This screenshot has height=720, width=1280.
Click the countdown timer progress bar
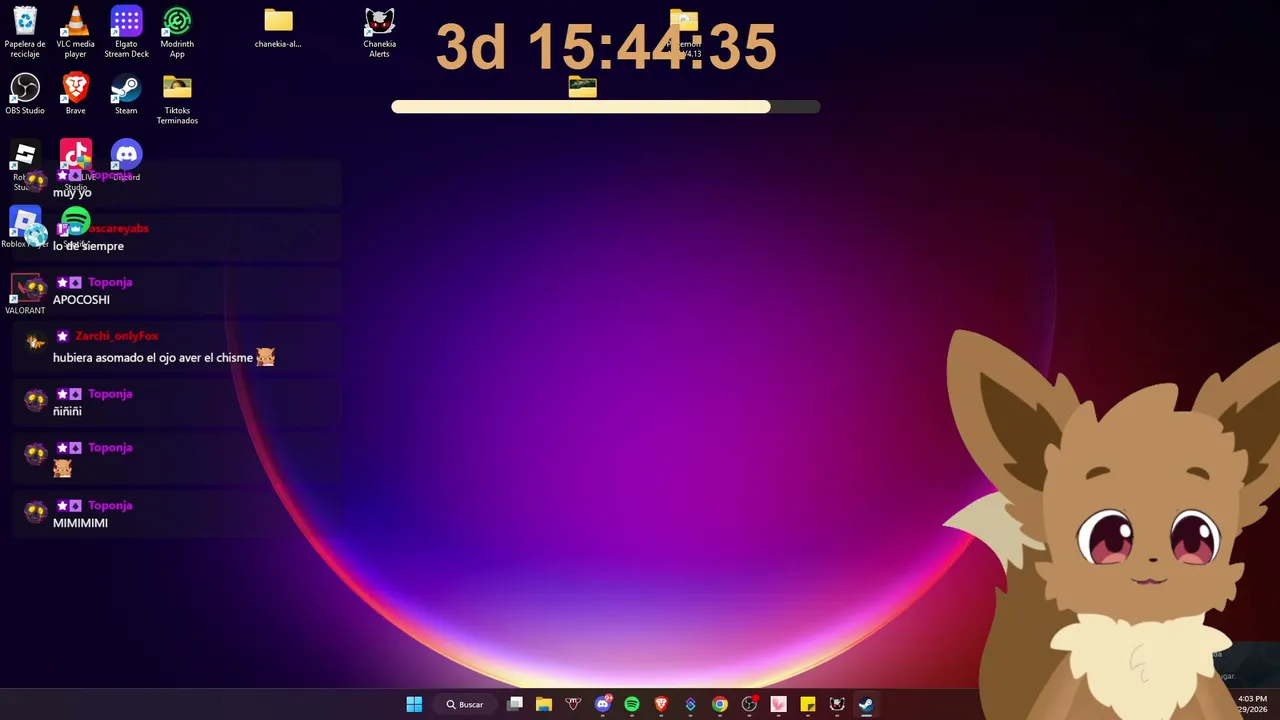[605, 107]
